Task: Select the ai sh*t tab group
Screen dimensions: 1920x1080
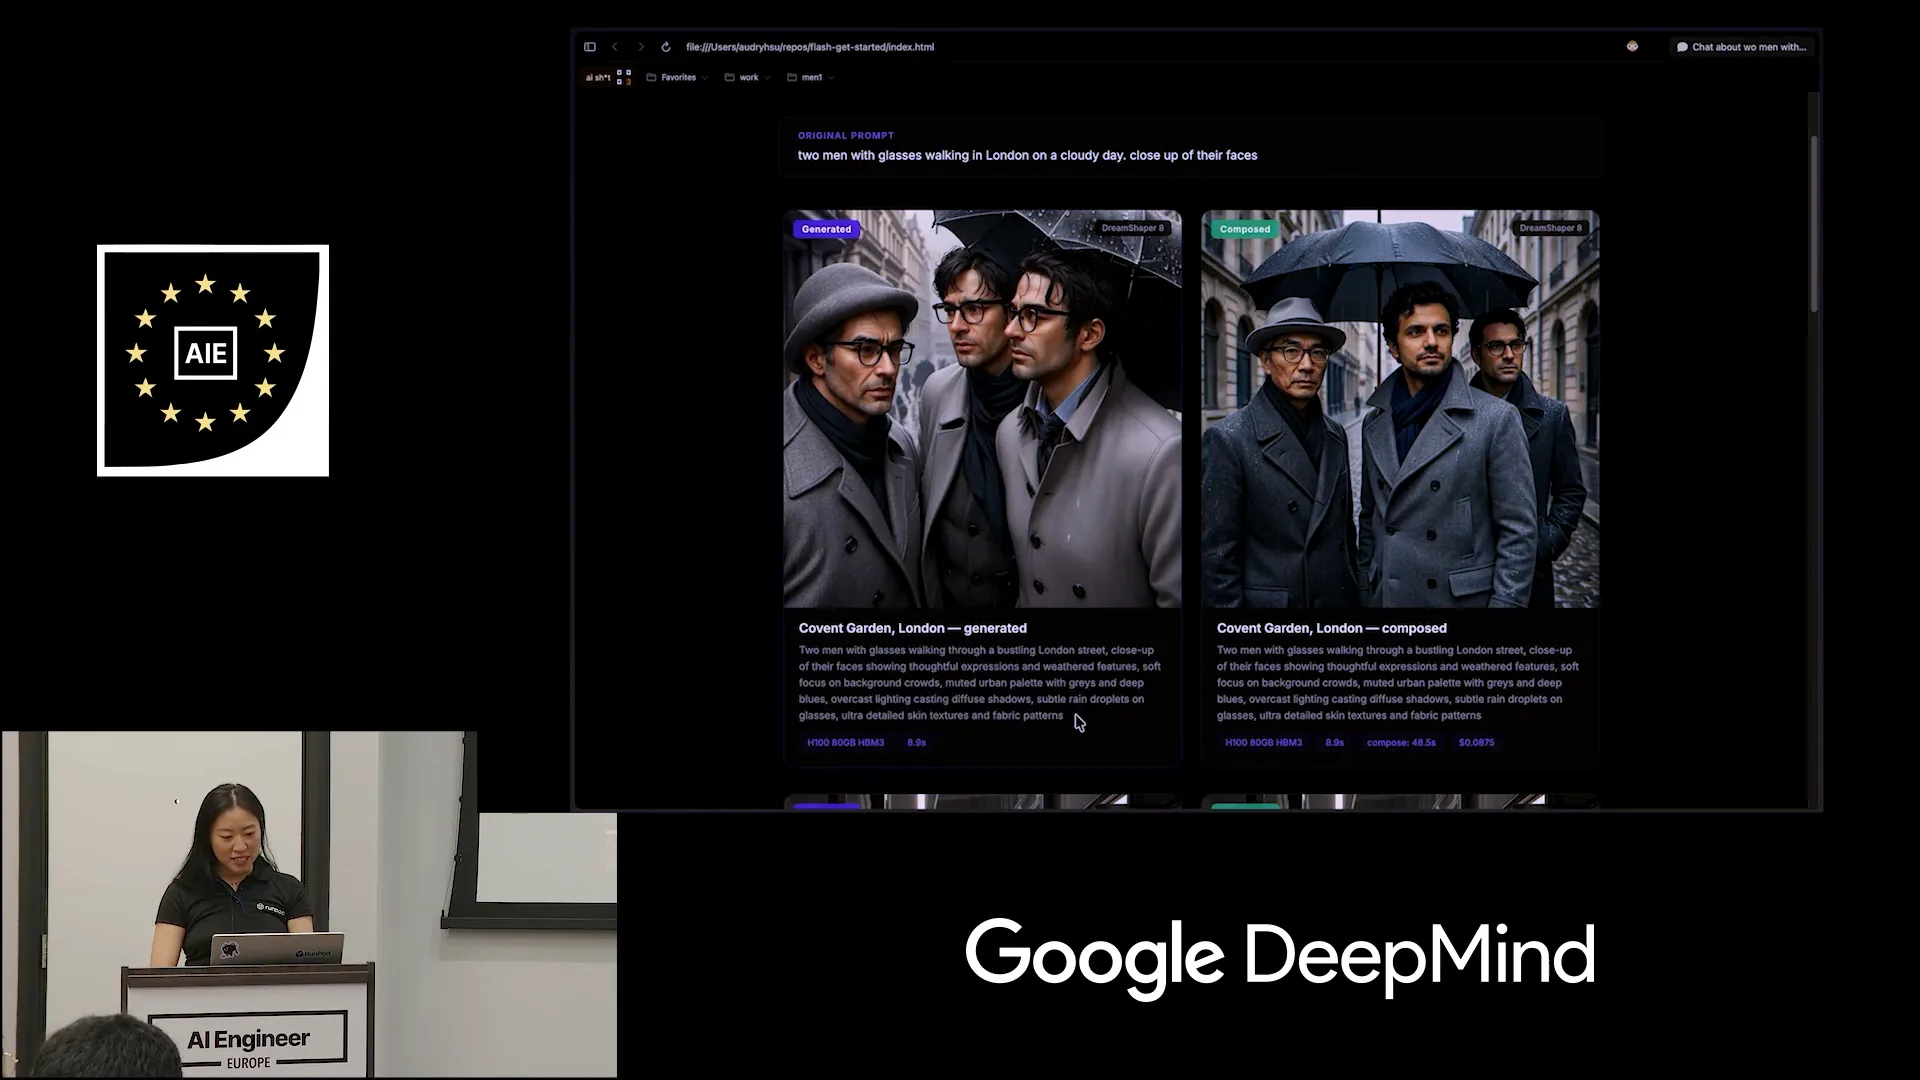Action: [598, 77]
